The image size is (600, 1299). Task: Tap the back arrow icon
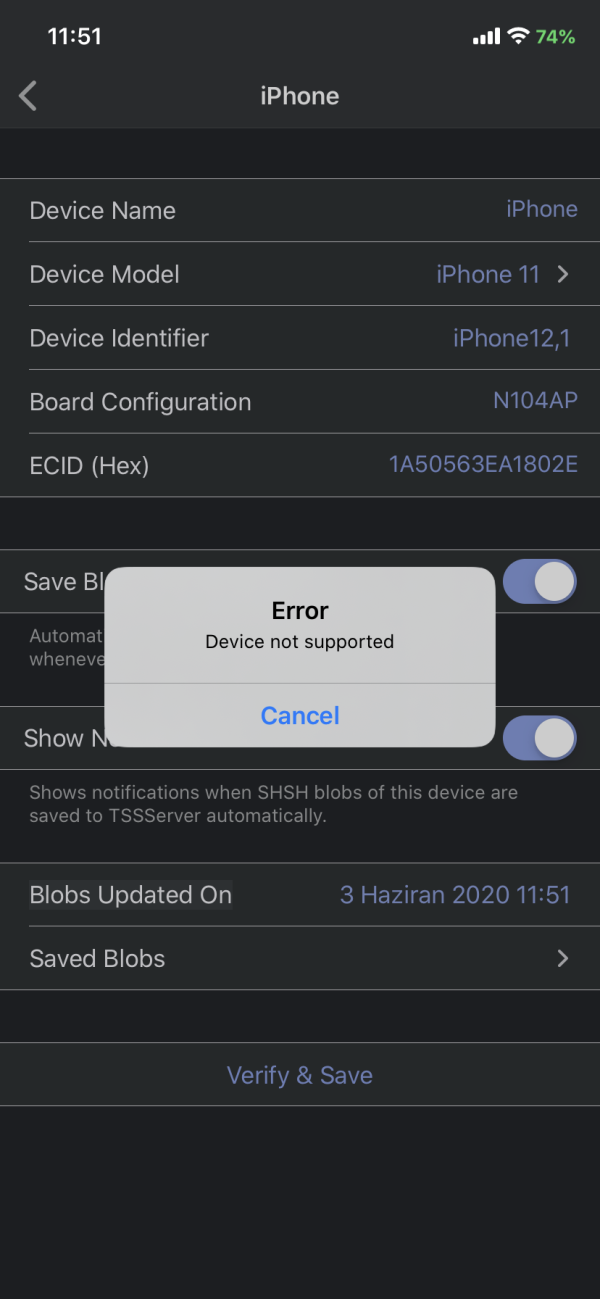pos(28,96)
